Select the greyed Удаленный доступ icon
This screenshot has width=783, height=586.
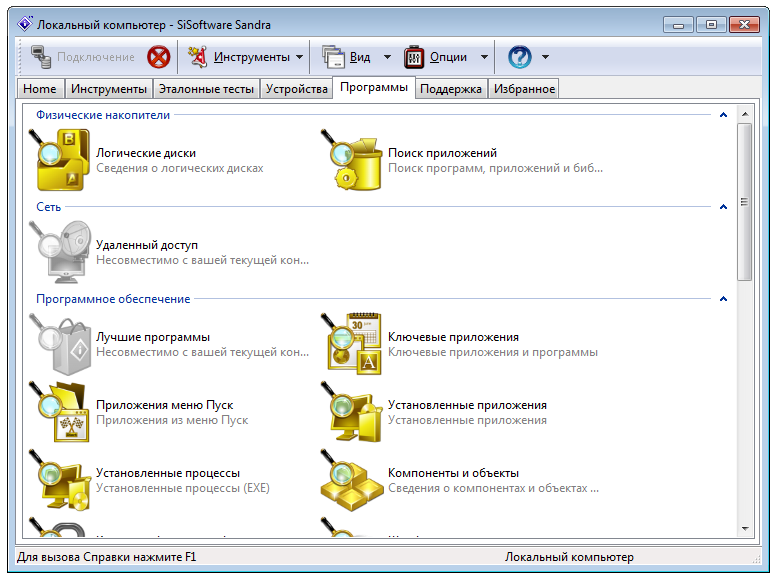click(x=59, y=252)
